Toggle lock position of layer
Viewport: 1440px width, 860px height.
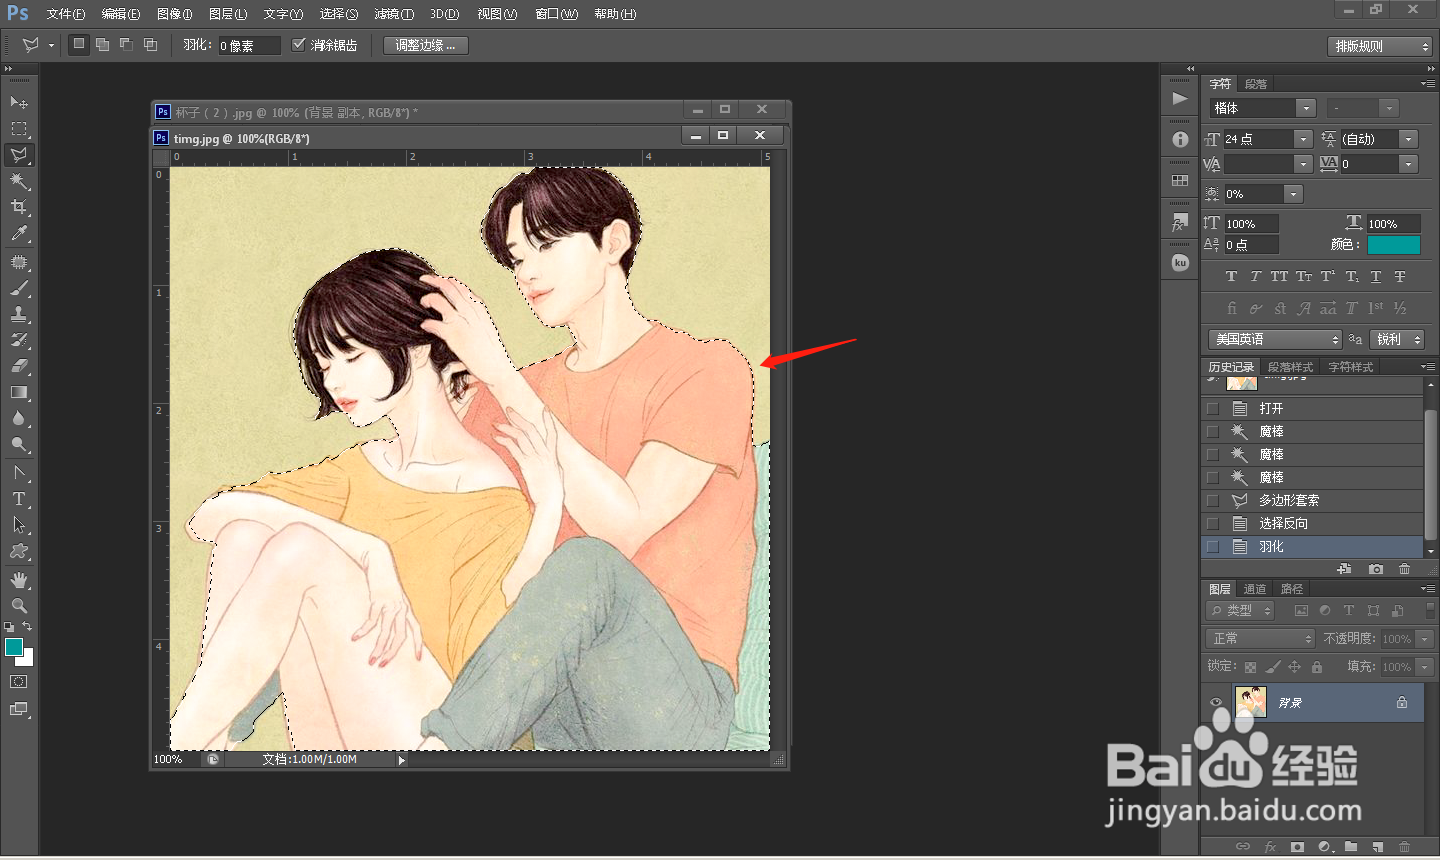[x=1294, y=667]
